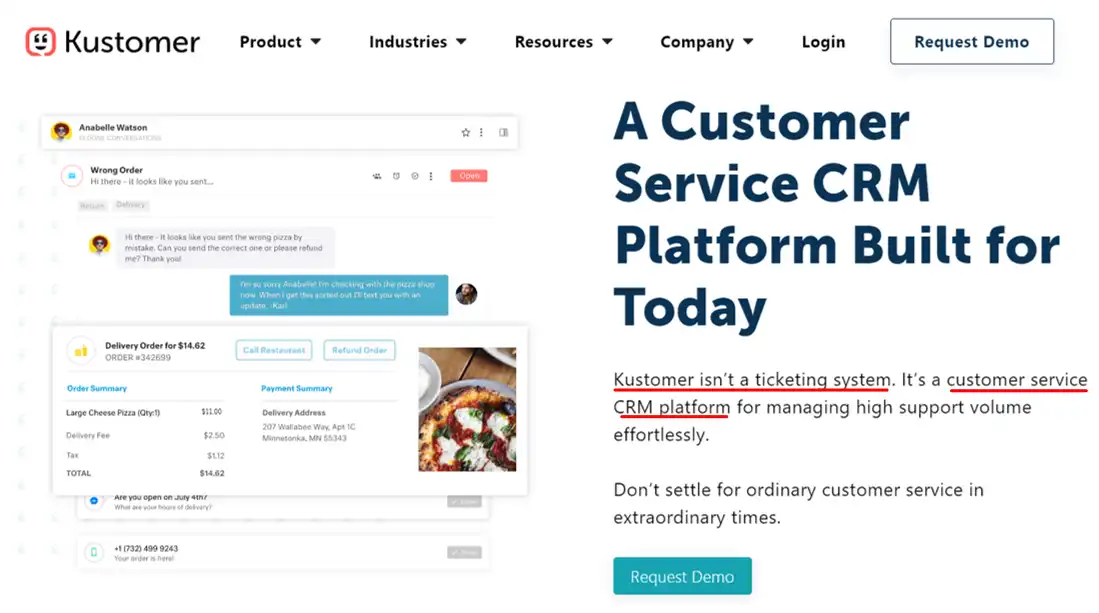Click 'Are you open on July 4th?' conversation
Viewport: 1099px width, 613px height.
(x=161, y=497)
